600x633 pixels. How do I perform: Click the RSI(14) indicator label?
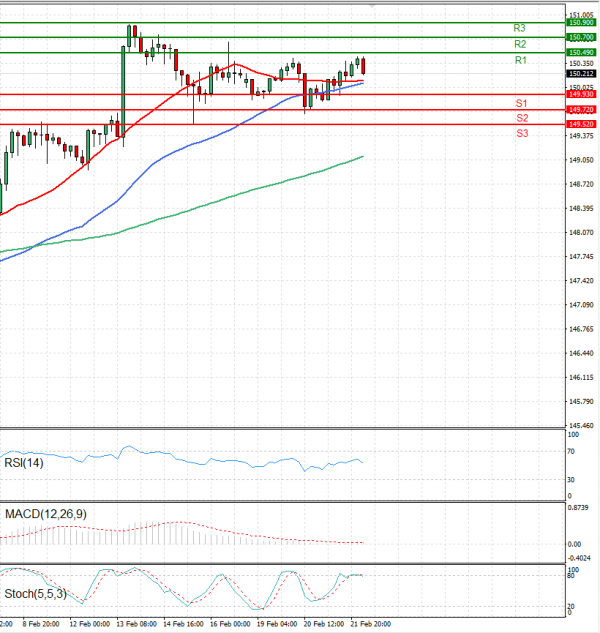(24, 463)
